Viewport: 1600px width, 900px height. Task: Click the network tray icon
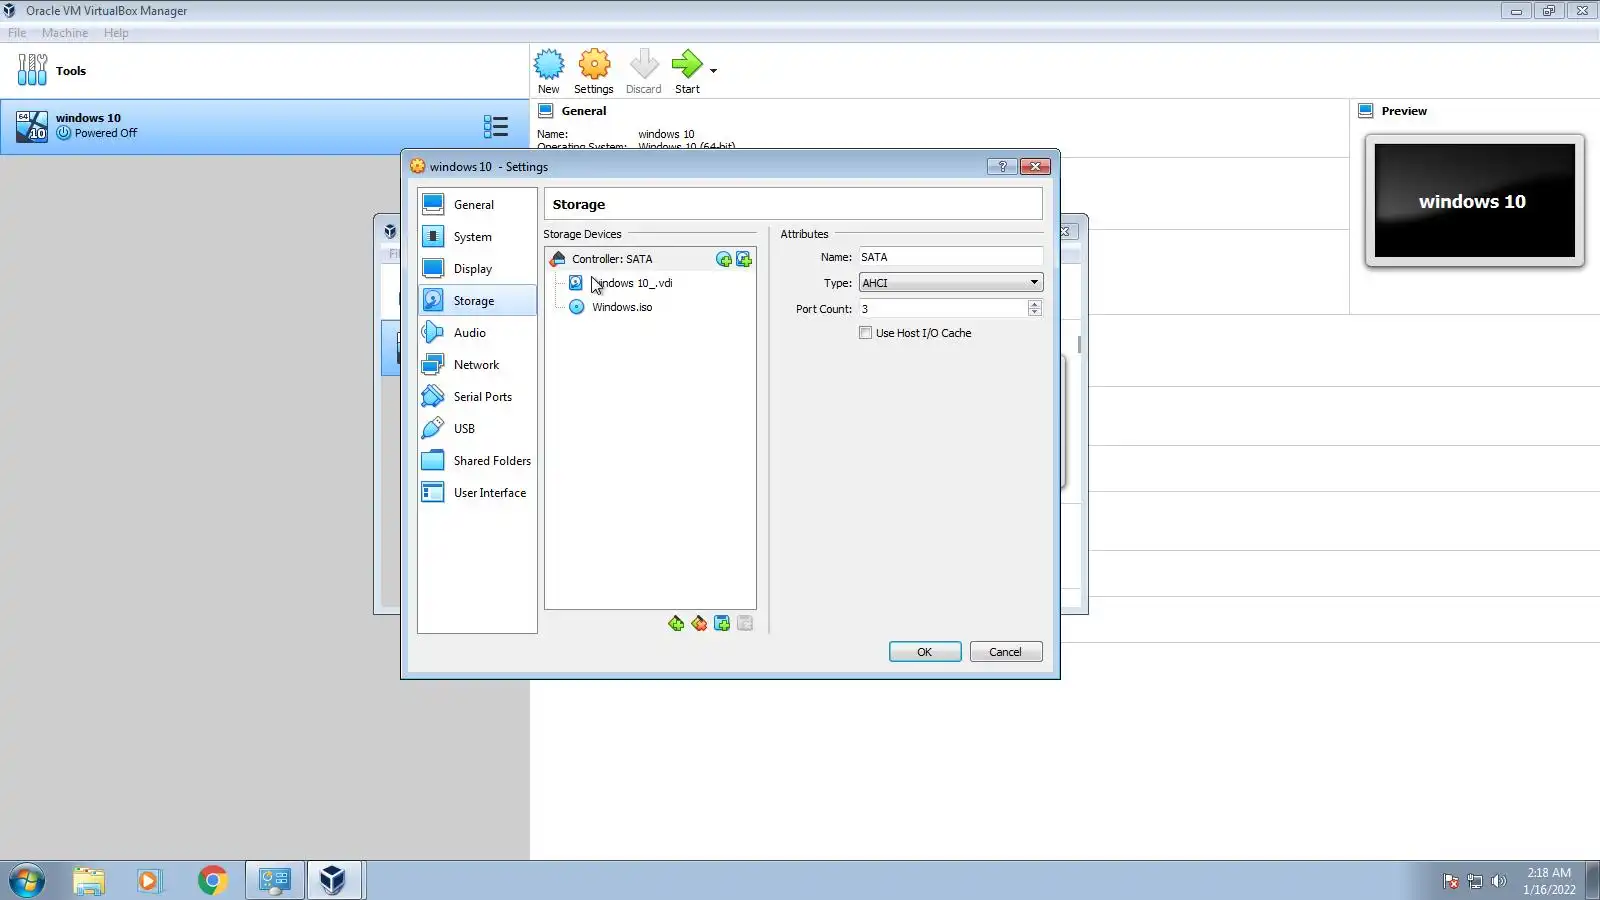(x=1475, y=881)
